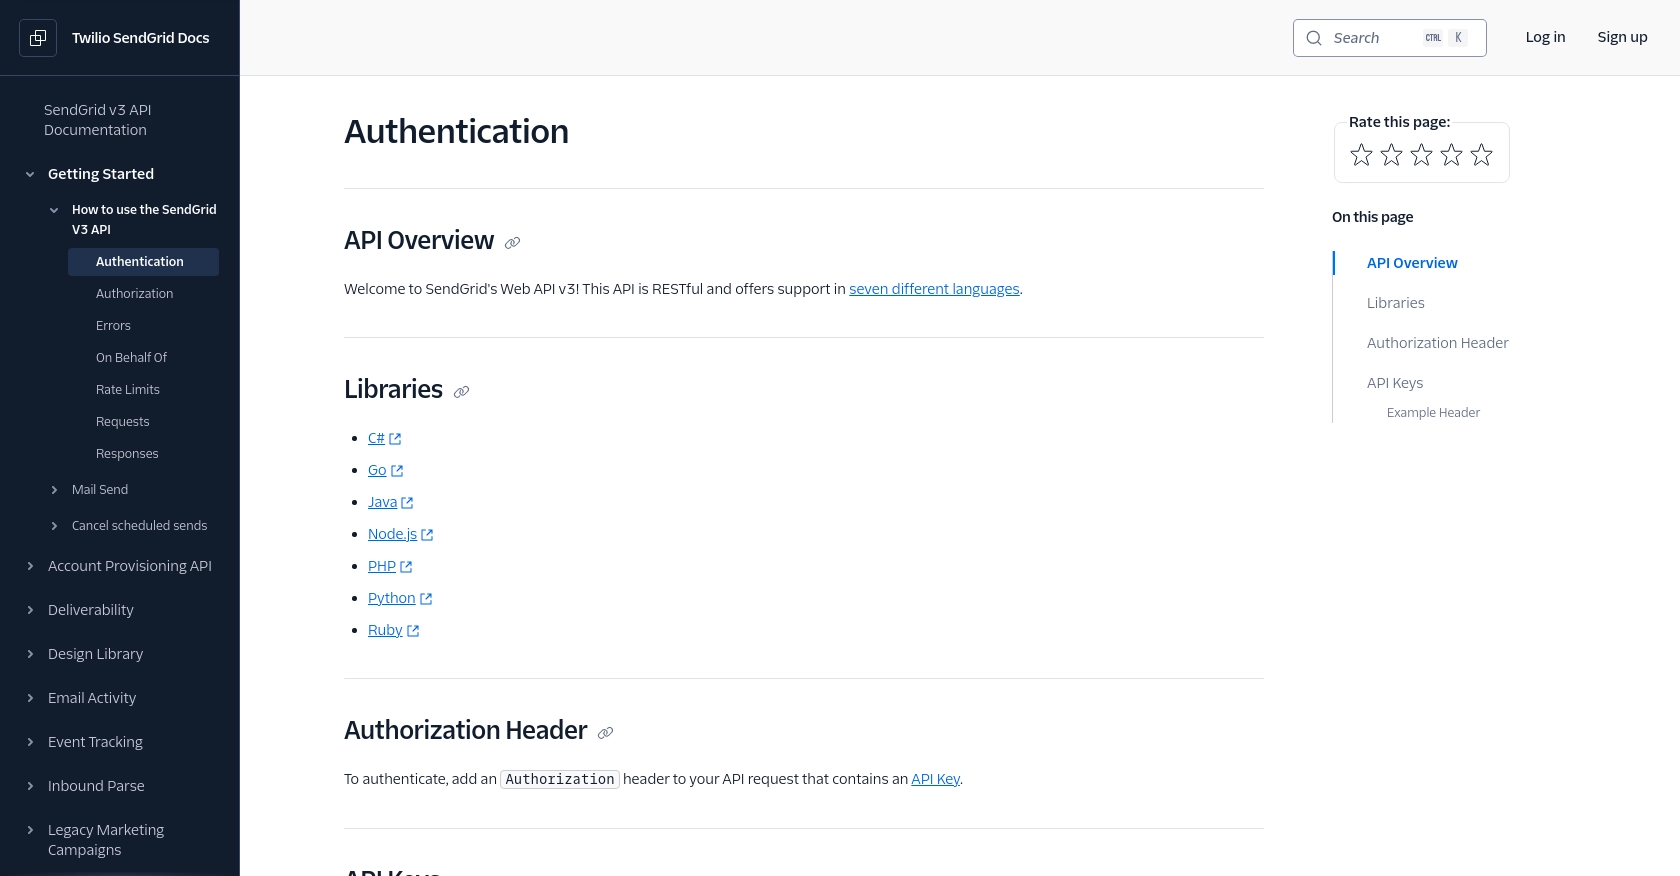Image resolution: width=1680 pixels, height=876 pixels.
Task: Open the On Behalf Of sidebar page
Action: pyautogui.click(x=131, y=358)
